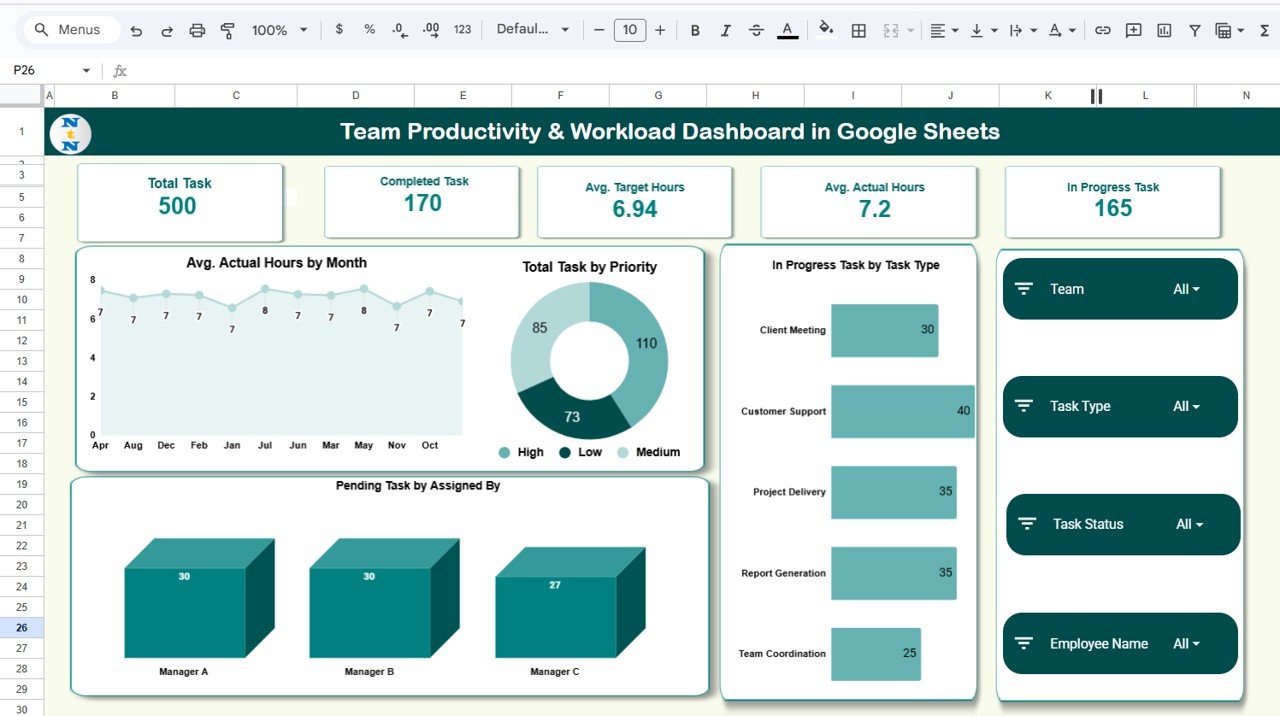Open the Team filter dropdown
The height and width of the screenshot is (716, 1280).
pos(1186,289)
